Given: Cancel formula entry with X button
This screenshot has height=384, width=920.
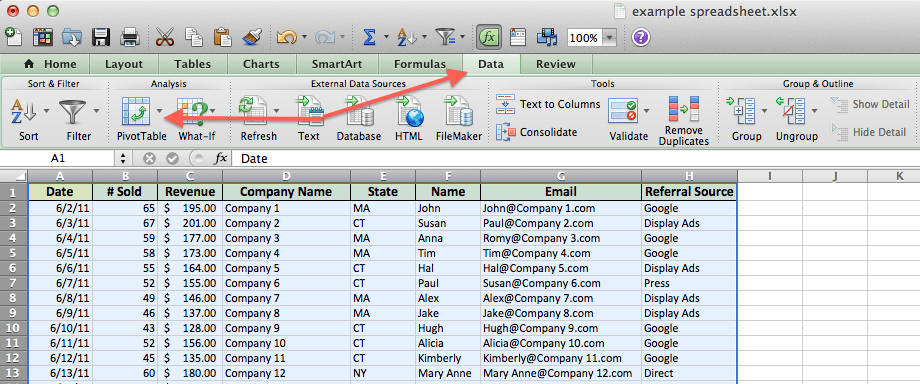Looking at the screenshot, I should (150, 159).
